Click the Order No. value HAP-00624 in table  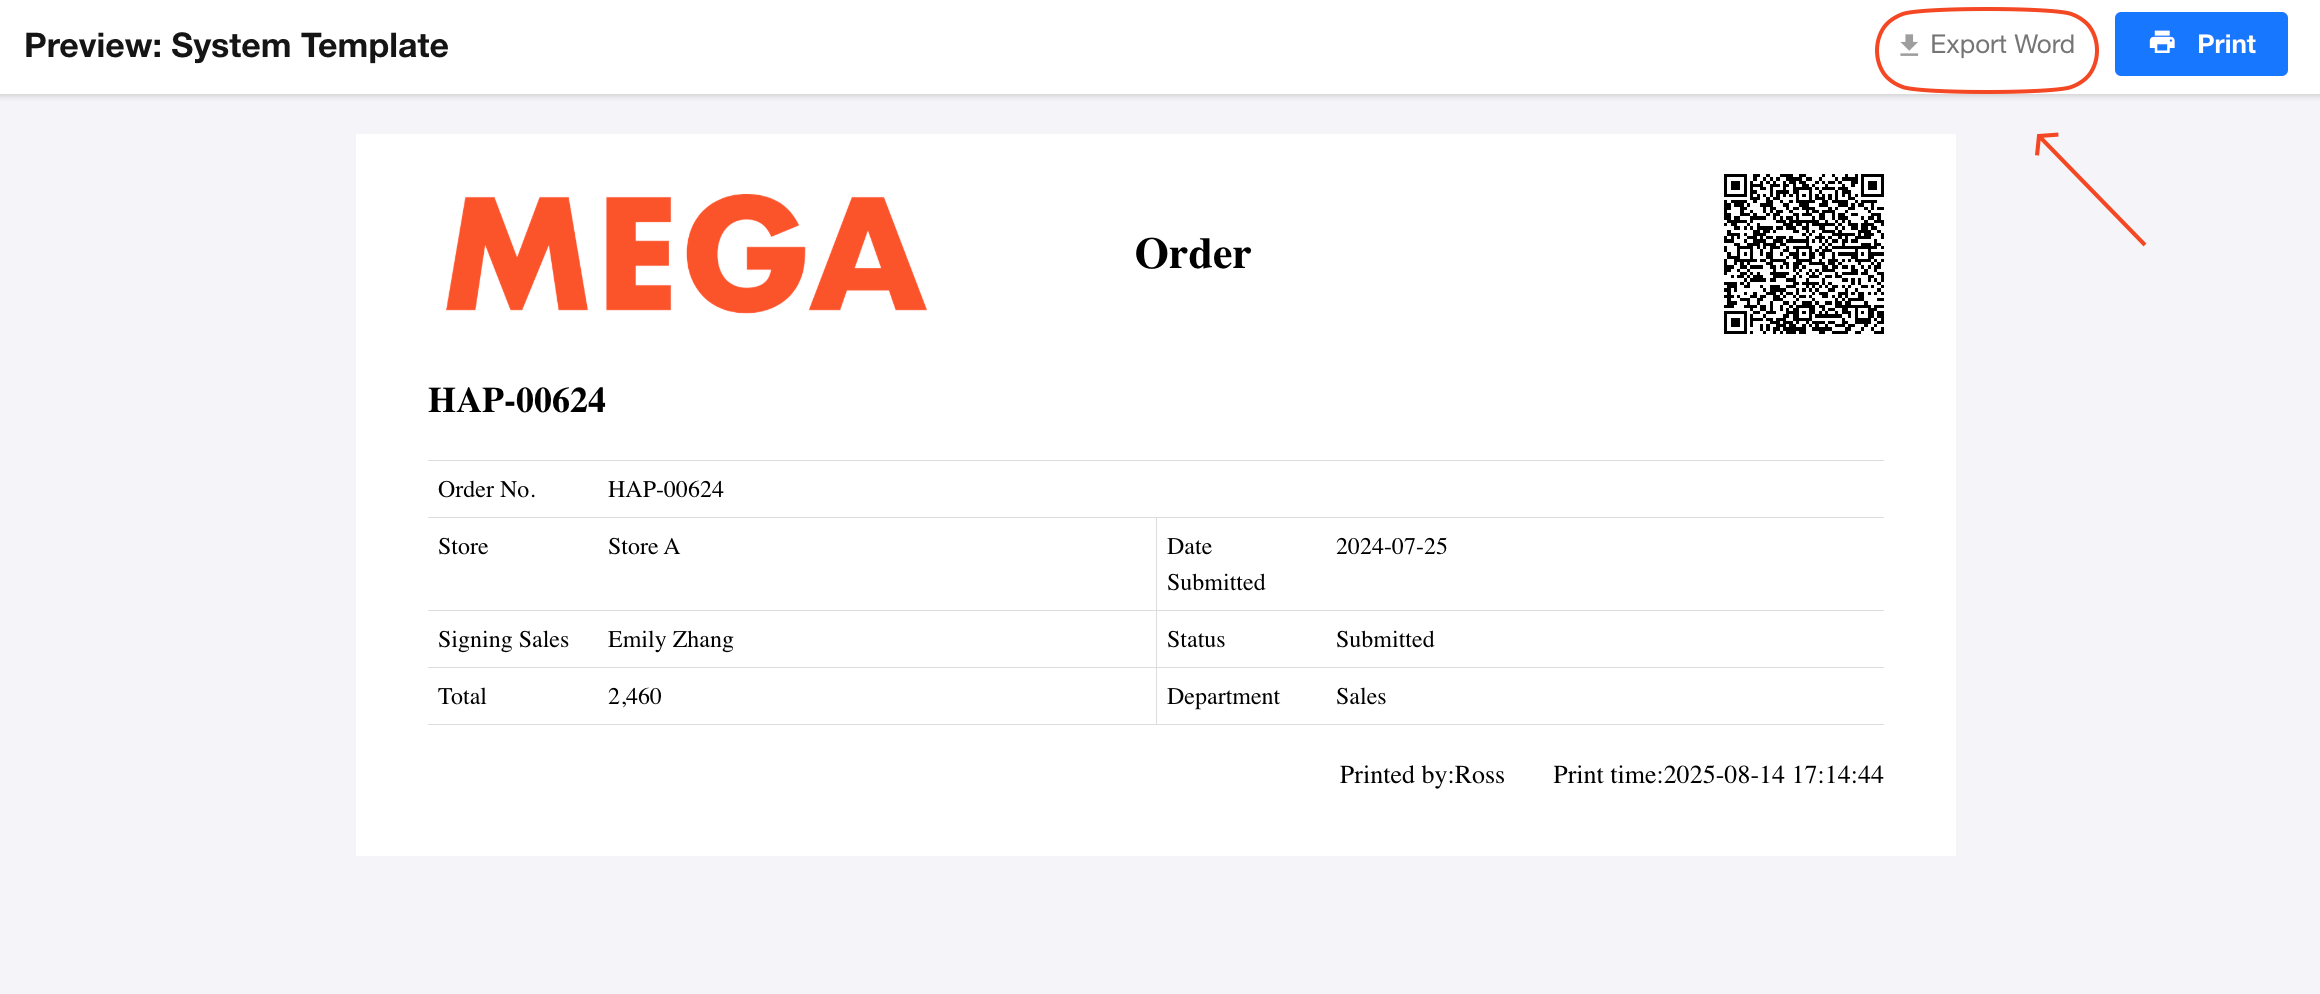pyautogui.click(x=665, y=489)
